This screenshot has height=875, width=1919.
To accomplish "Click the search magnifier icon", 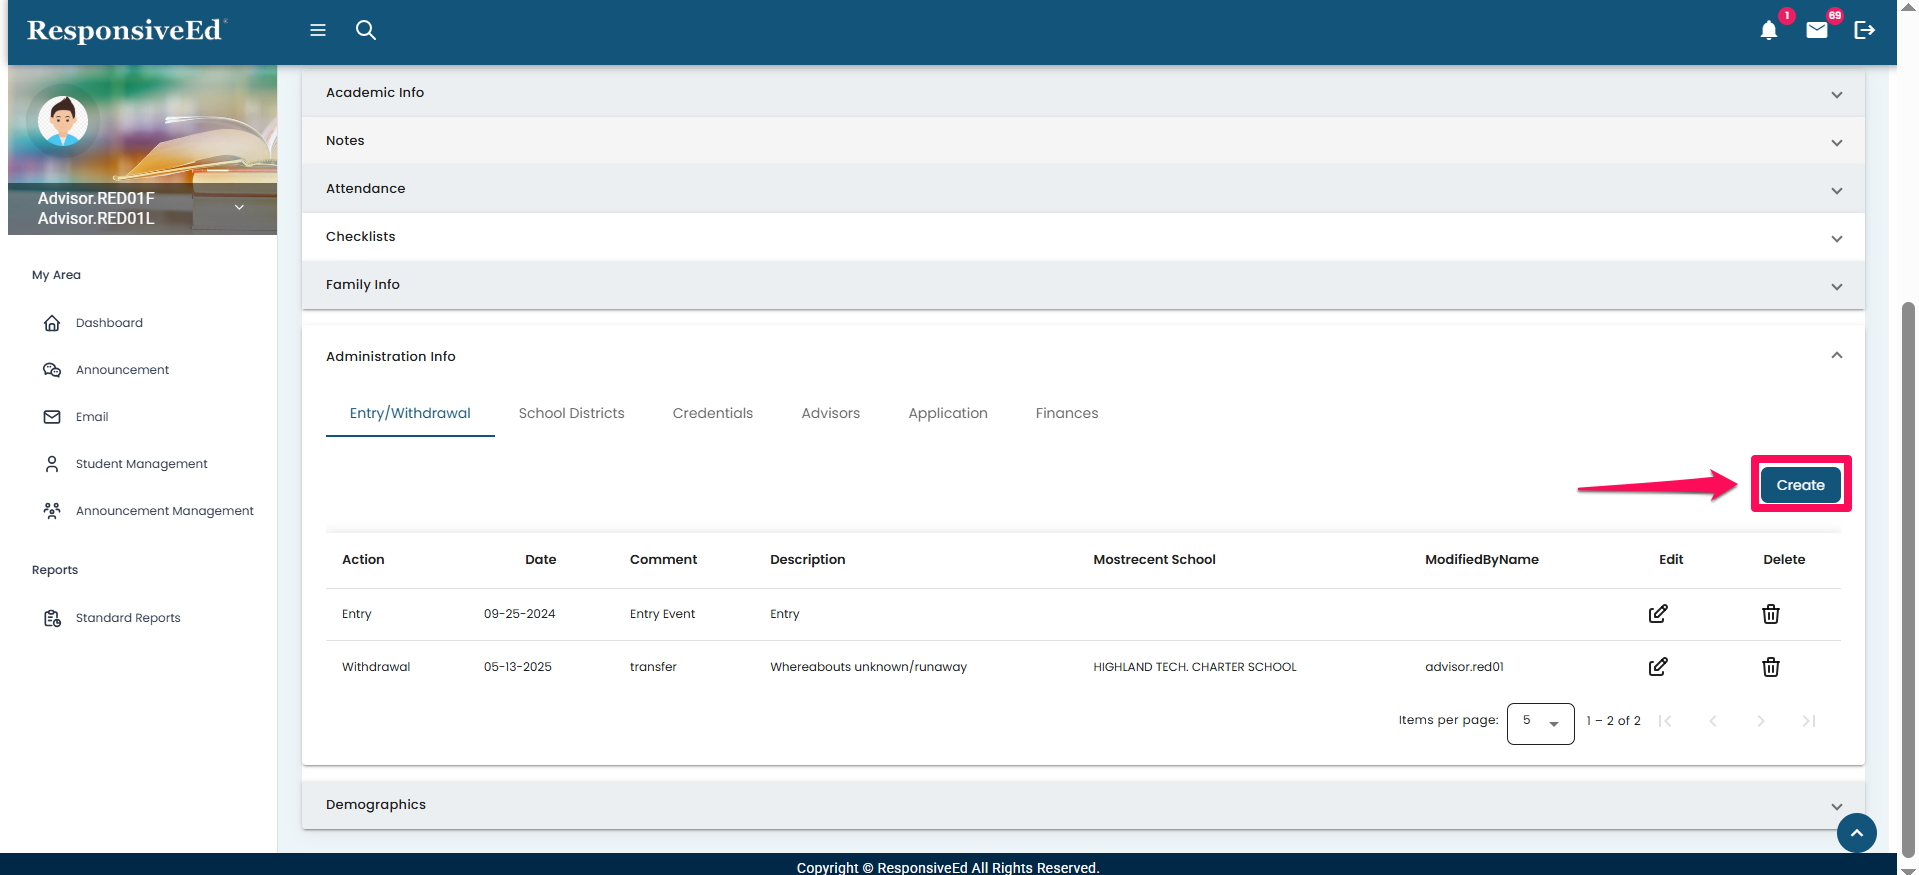I will click(x=366, y=30).
